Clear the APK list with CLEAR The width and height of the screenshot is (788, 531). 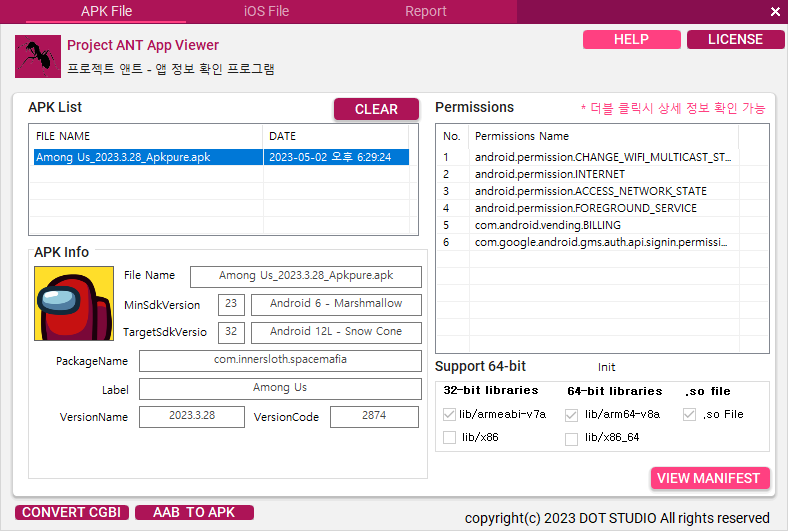tap(376, 109)
